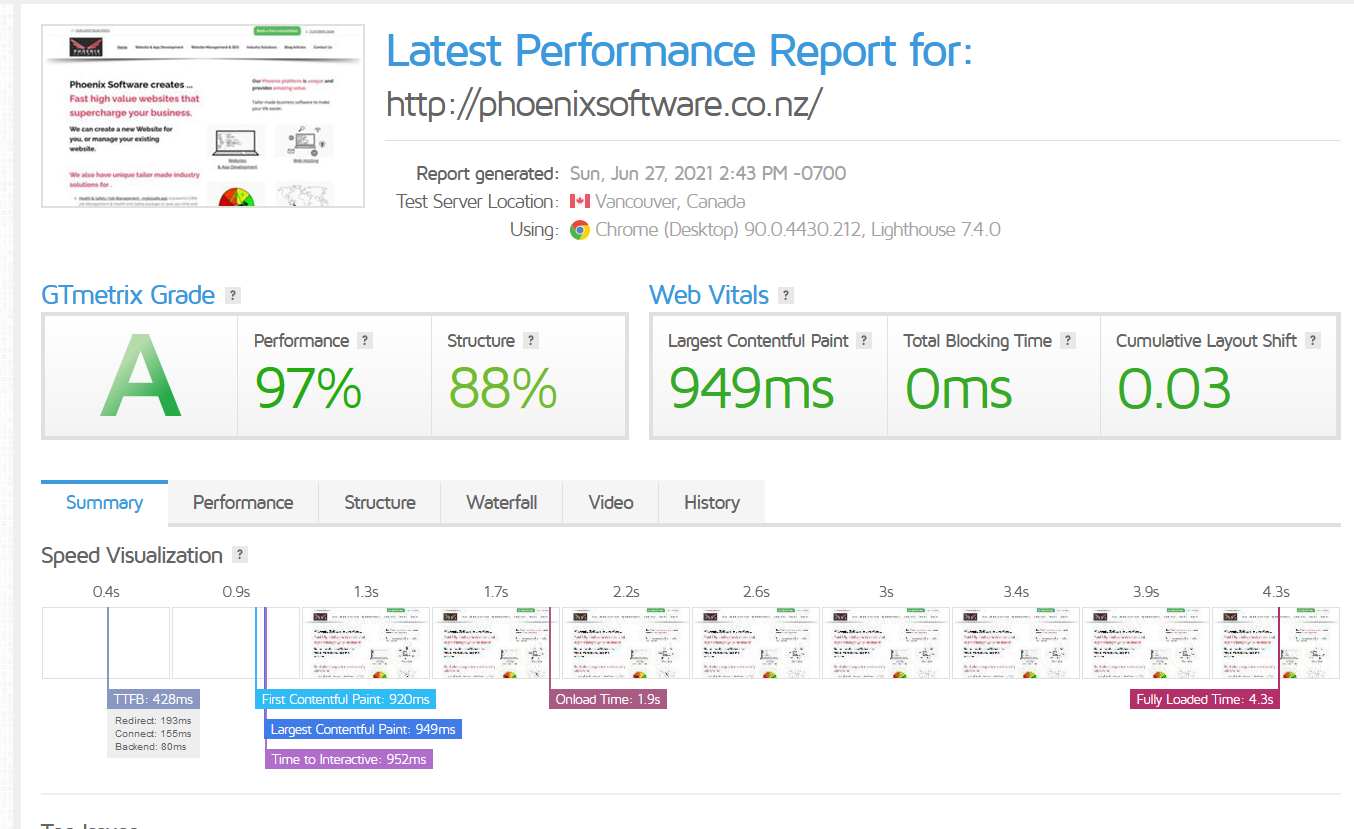The height and width of the screenshot is (829, 1354).
Task: Click the 3.9s filmstrip frame
Action: pyautogui.click(x=1146, y=643)
